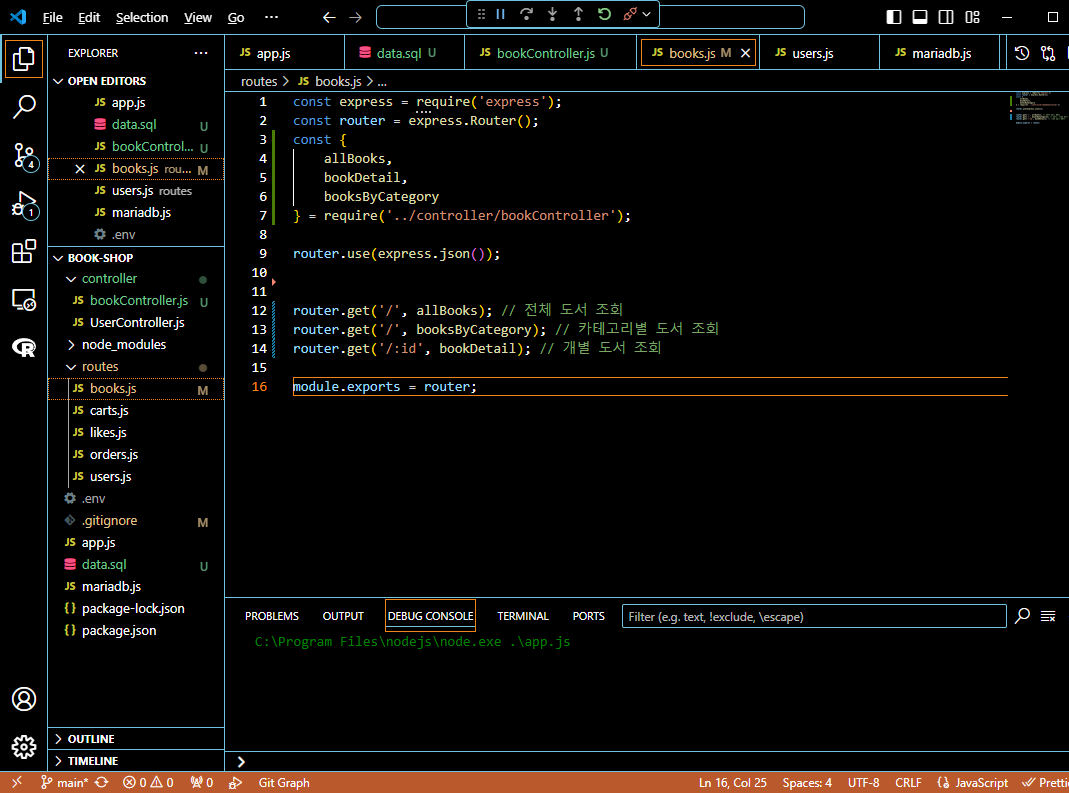
Task: Open the View menu
Action: click(x=198, y=18)
